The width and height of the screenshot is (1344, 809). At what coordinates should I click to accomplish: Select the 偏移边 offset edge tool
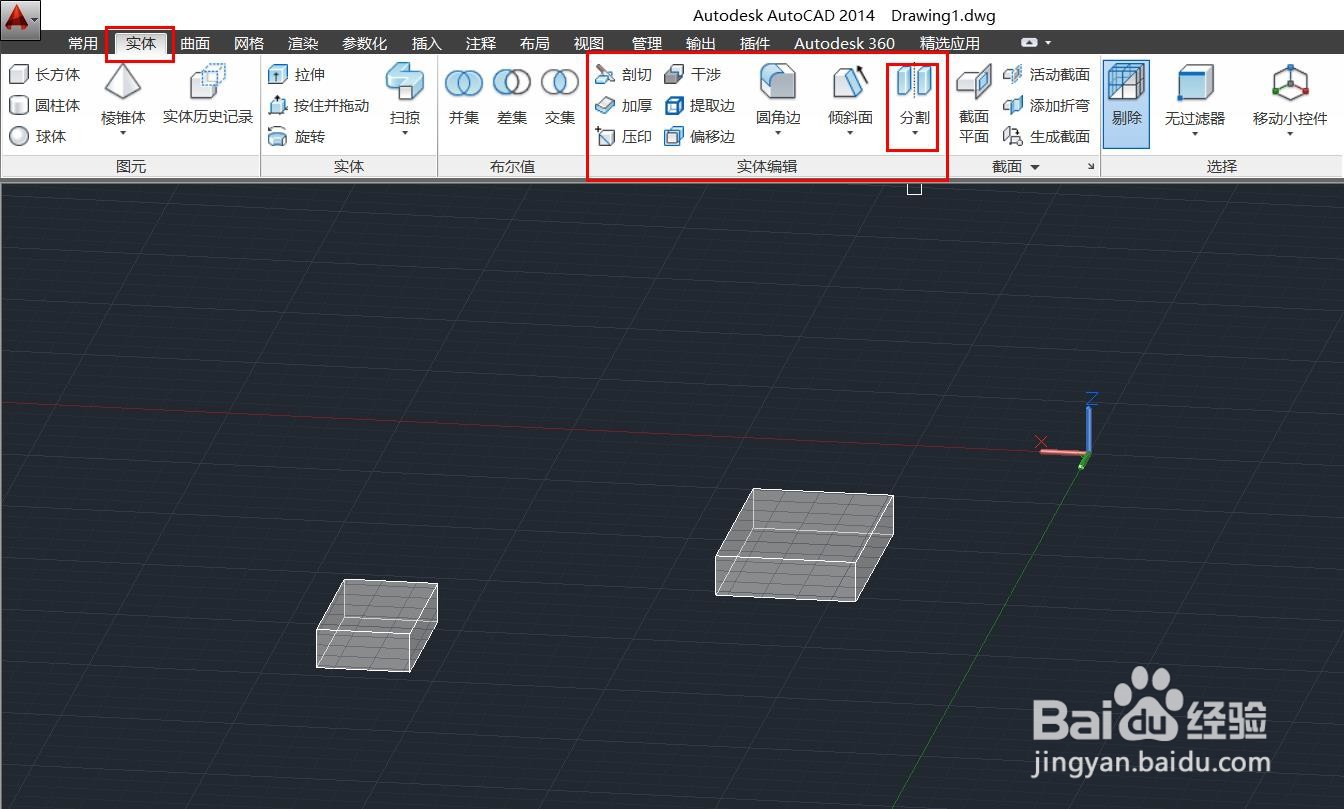700,137
